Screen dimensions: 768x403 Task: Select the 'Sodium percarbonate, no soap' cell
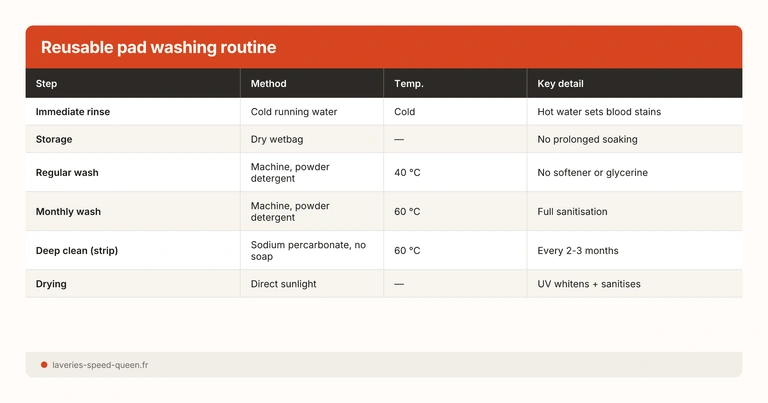308,251
